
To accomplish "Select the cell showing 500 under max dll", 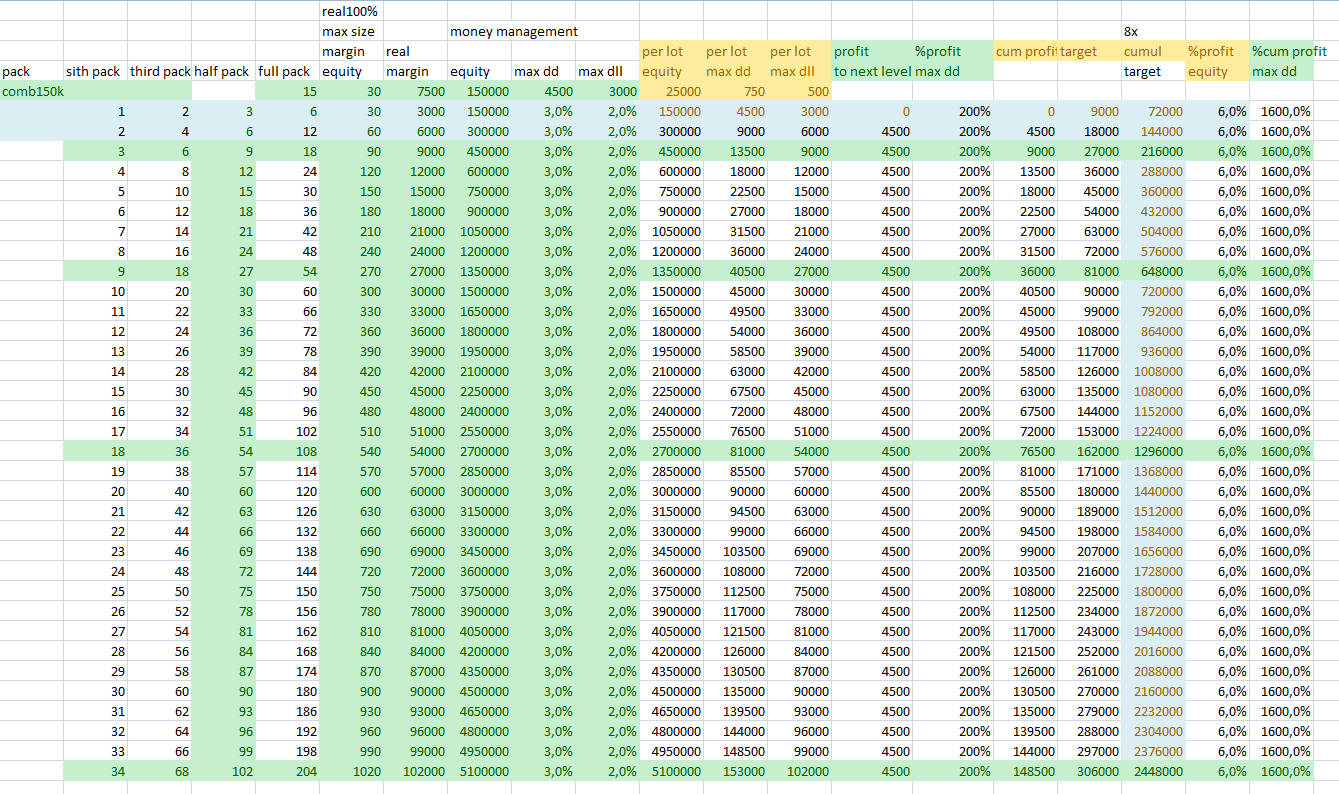I will [x=799, y=91].
